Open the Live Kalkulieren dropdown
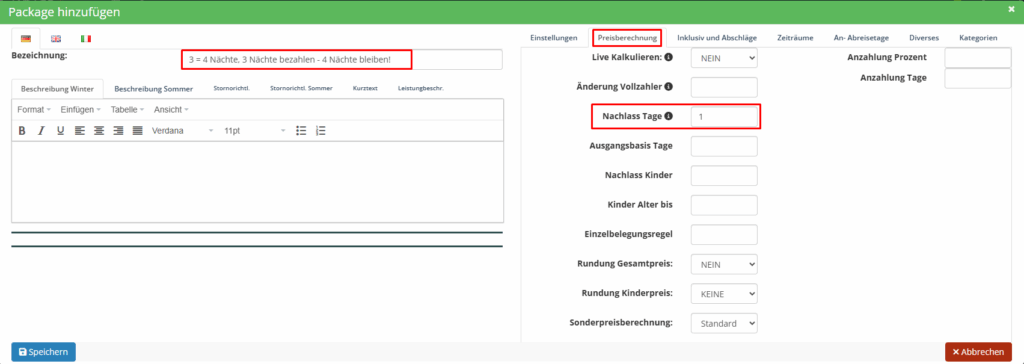This screenshot has width=1024, height=364. pos(724,58)
